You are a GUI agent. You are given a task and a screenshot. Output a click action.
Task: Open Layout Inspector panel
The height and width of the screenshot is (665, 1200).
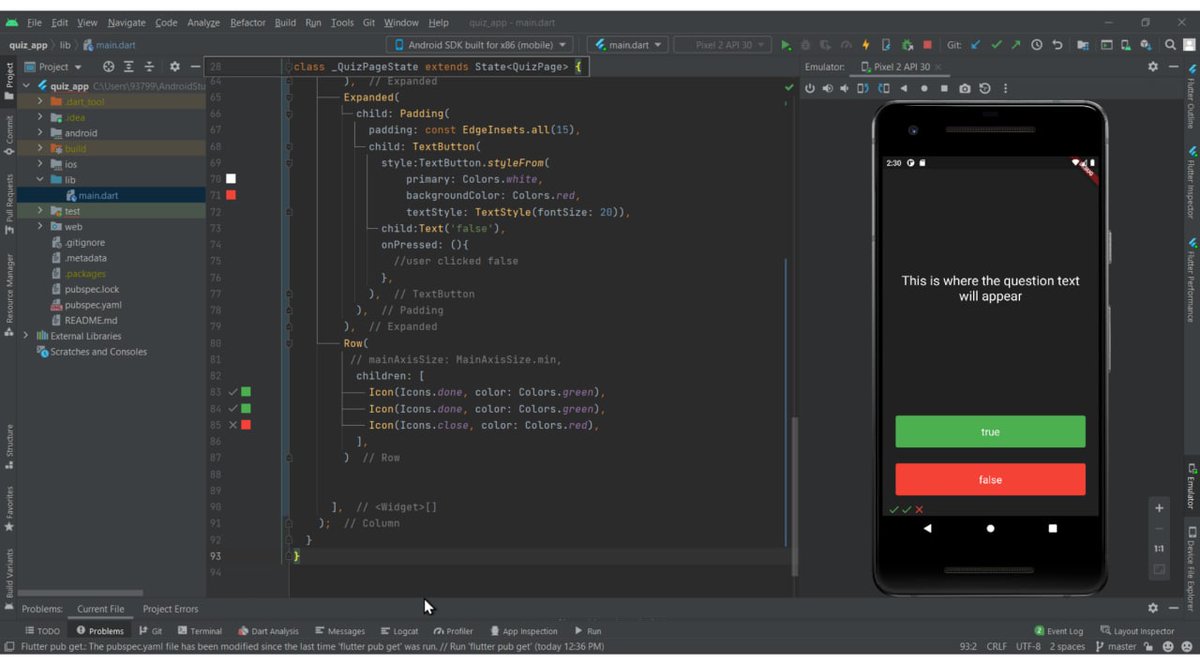pyautogui.click(x=1137, y=631)
